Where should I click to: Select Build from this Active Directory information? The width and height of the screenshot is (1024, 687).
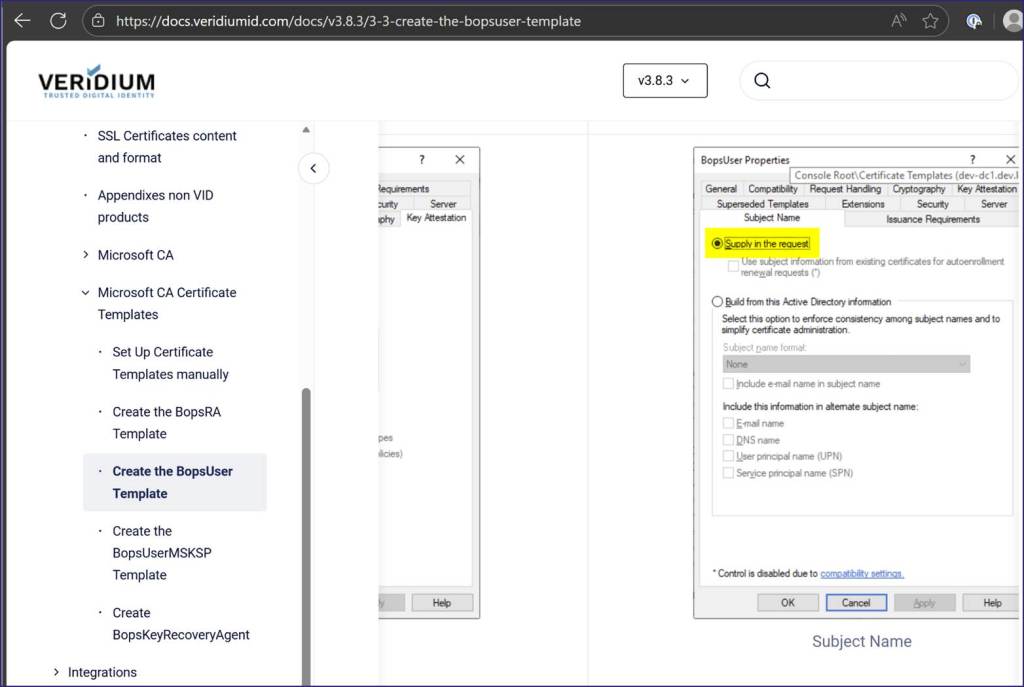point(717,302)
